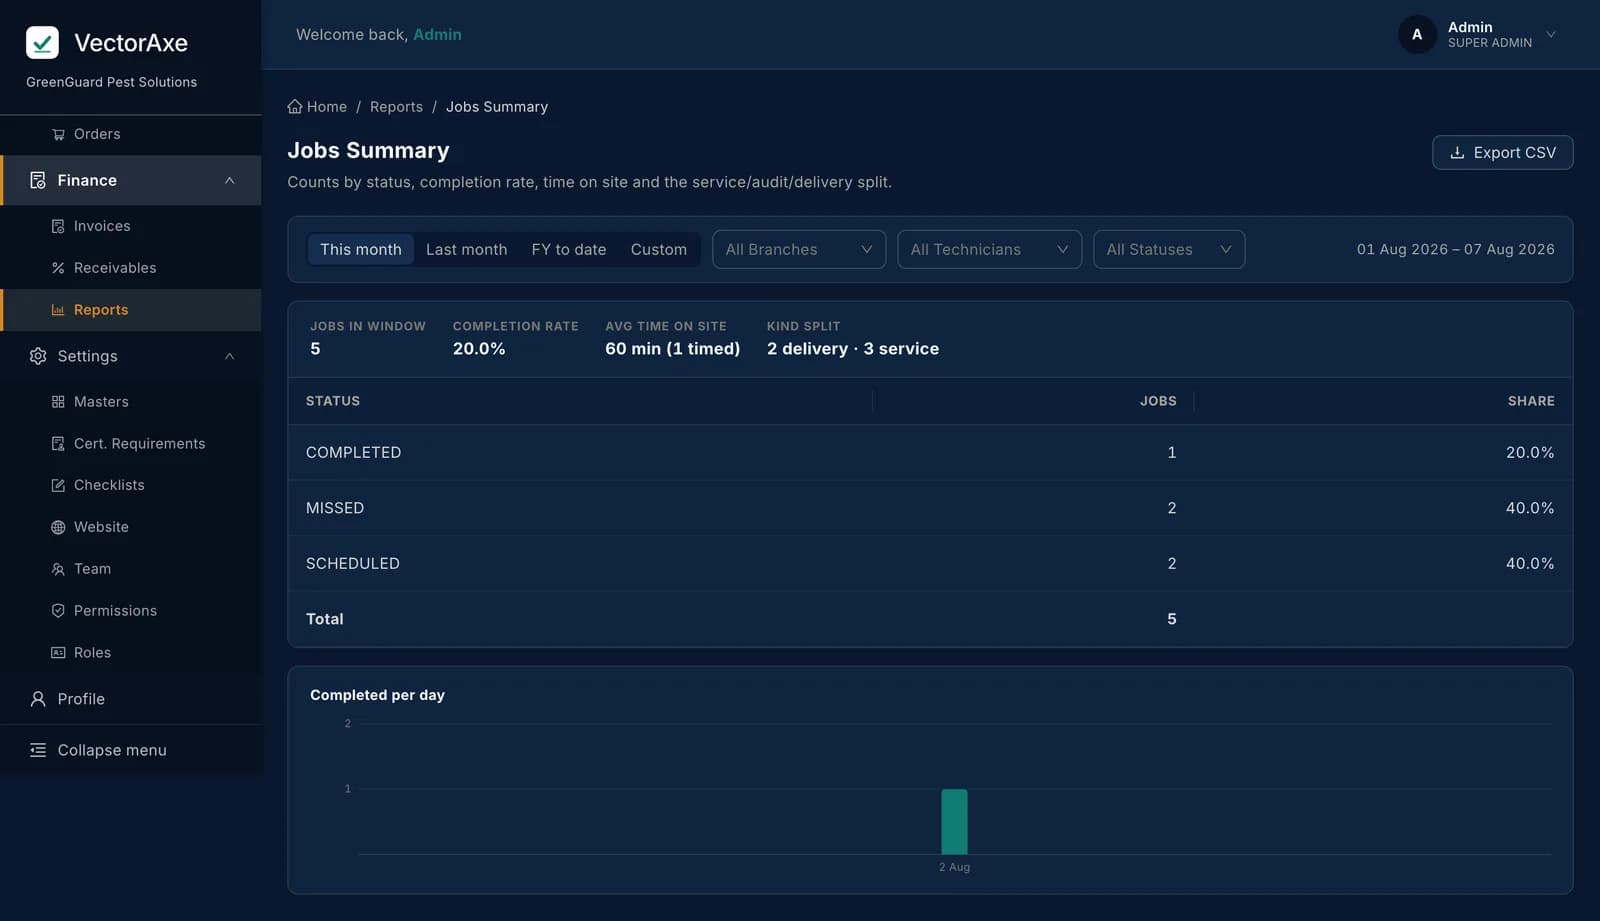Click the Reports bar-chart icon
The image size is (1600, 921).
58,310
